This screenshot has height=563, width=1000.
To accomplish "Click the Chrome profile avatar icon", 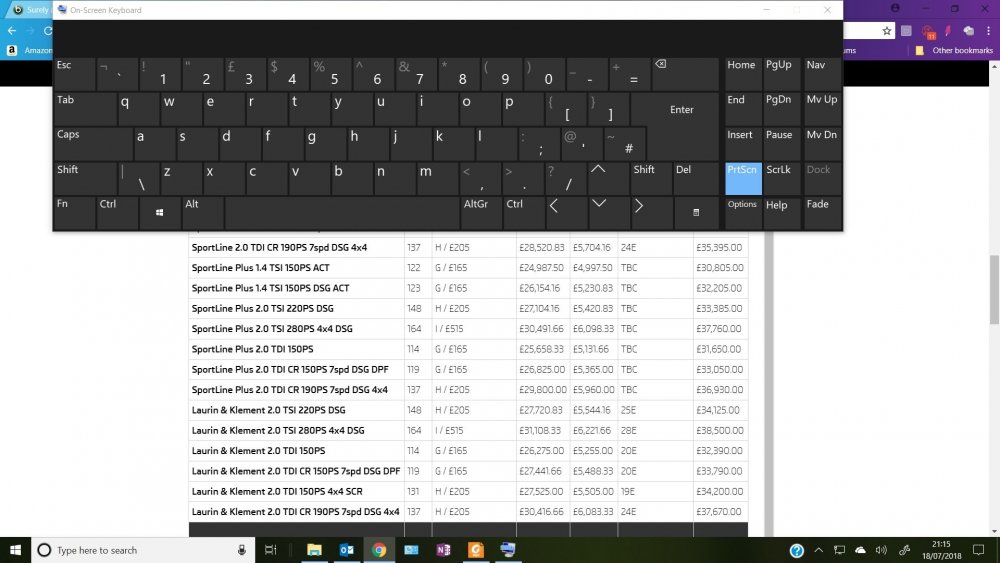I will click(895, 8).
